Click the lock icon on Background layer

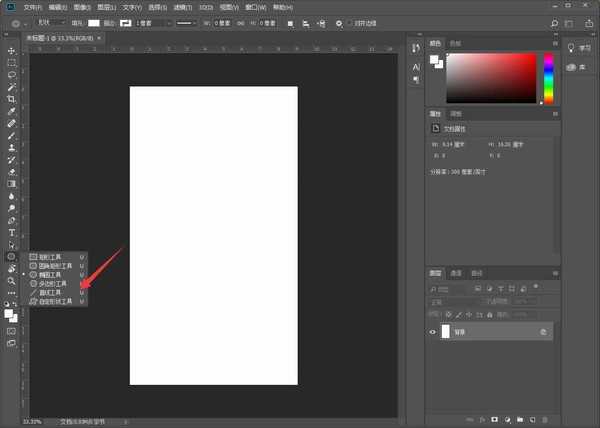pos(543,331)
